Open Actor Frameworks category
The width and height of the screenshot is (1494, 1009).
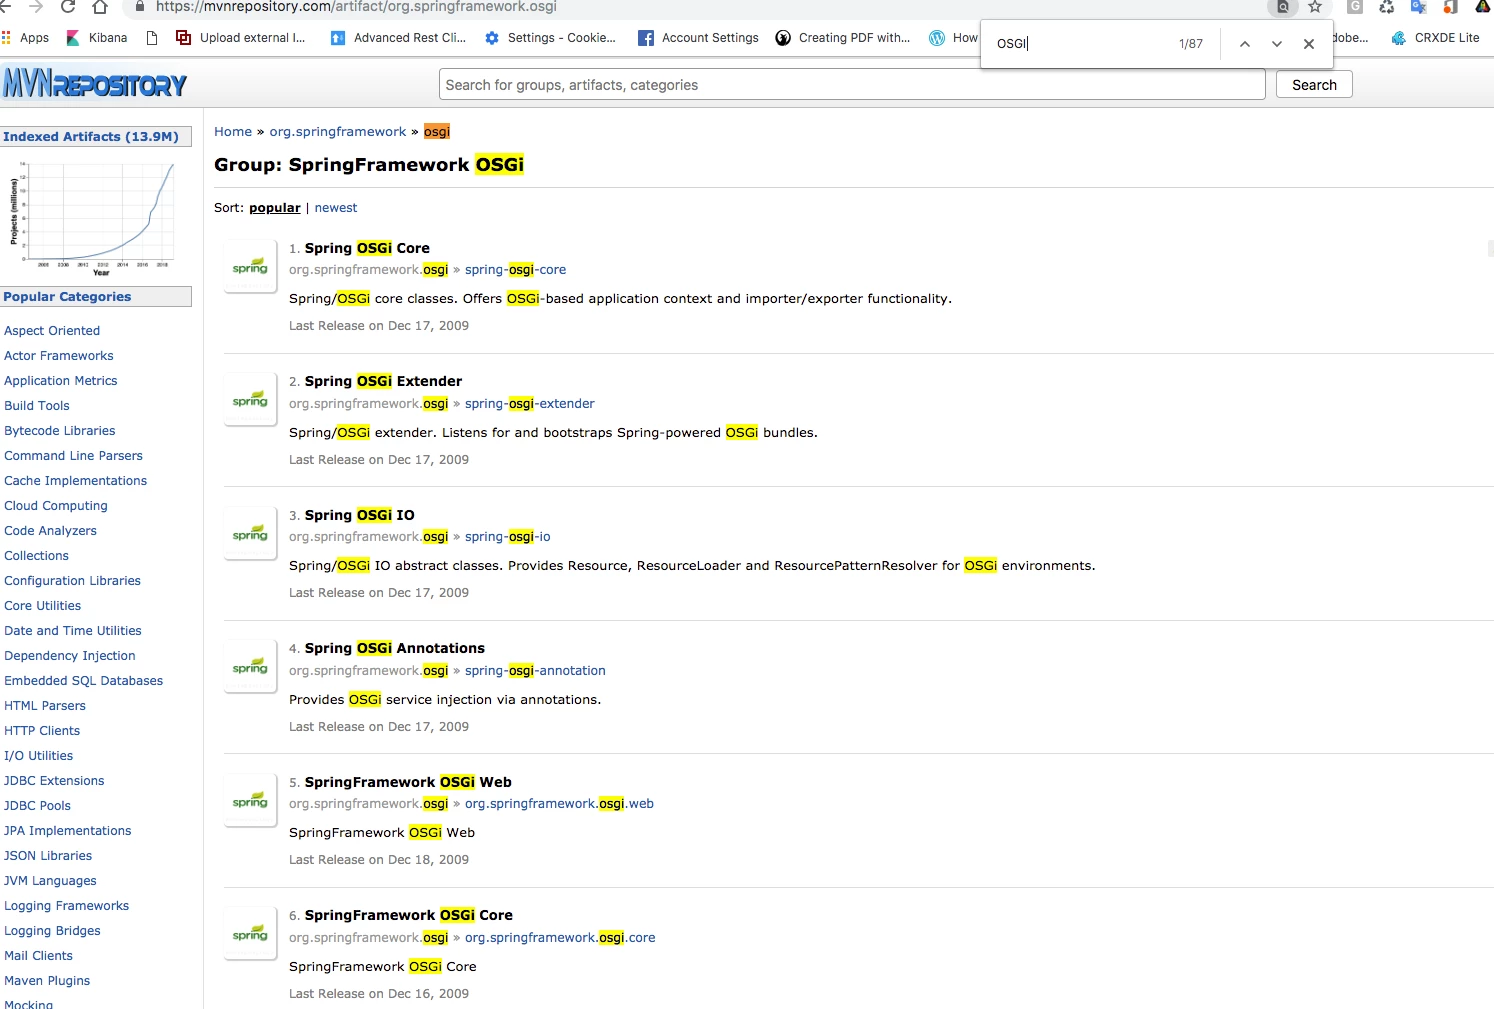tap(59, 356)
